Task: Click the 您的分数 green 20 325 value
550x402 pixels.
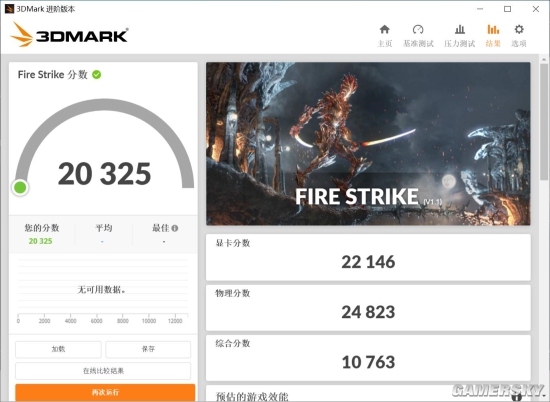Action: click(40, 241)
